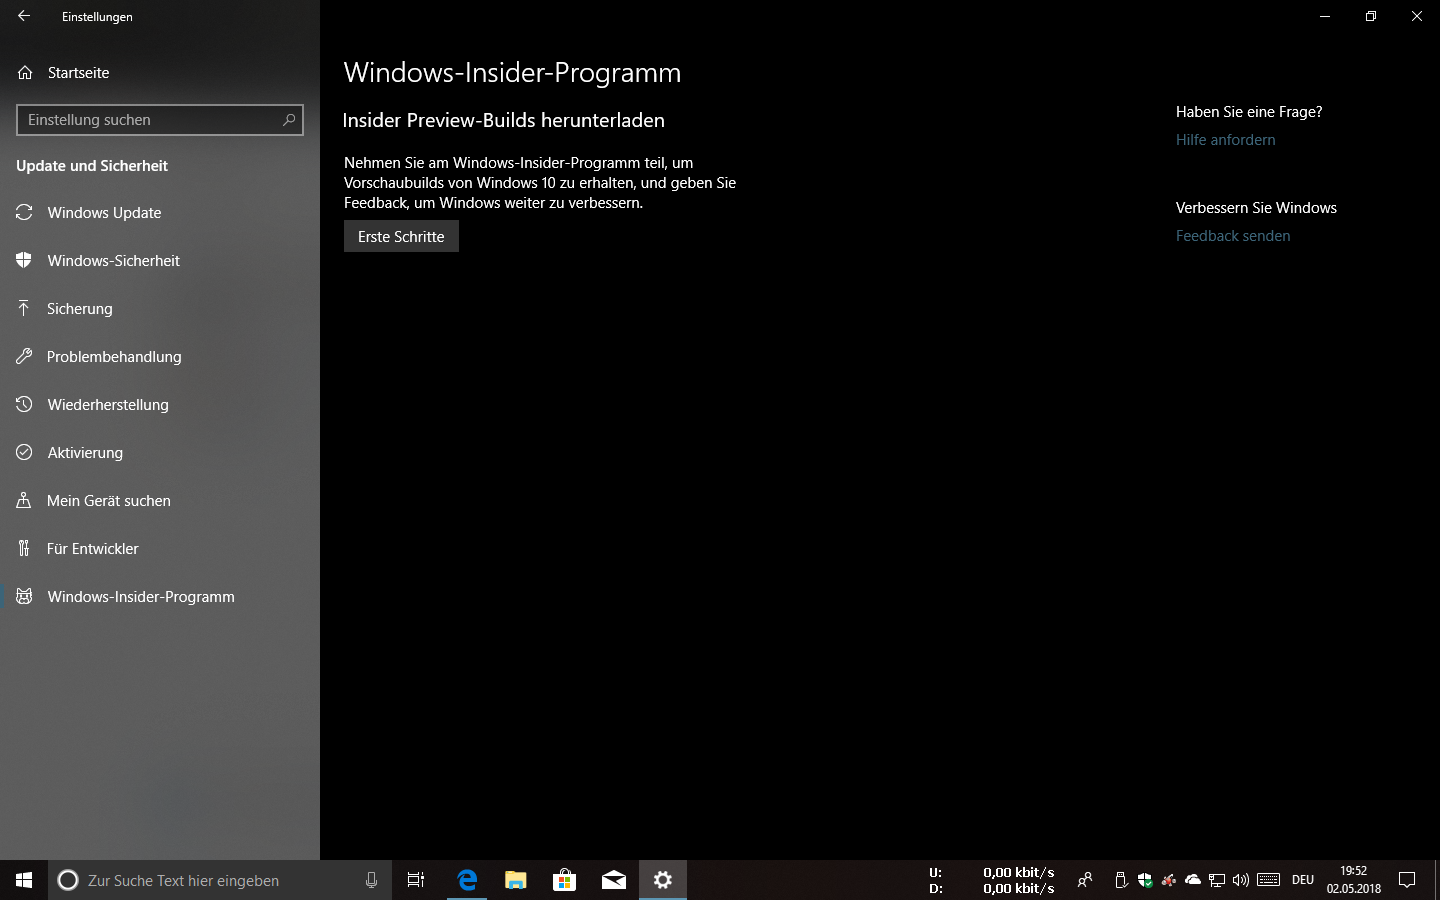Open the Sicherung backup page
This screenshot has width=1440, height=900.
(x=160, y=308)
